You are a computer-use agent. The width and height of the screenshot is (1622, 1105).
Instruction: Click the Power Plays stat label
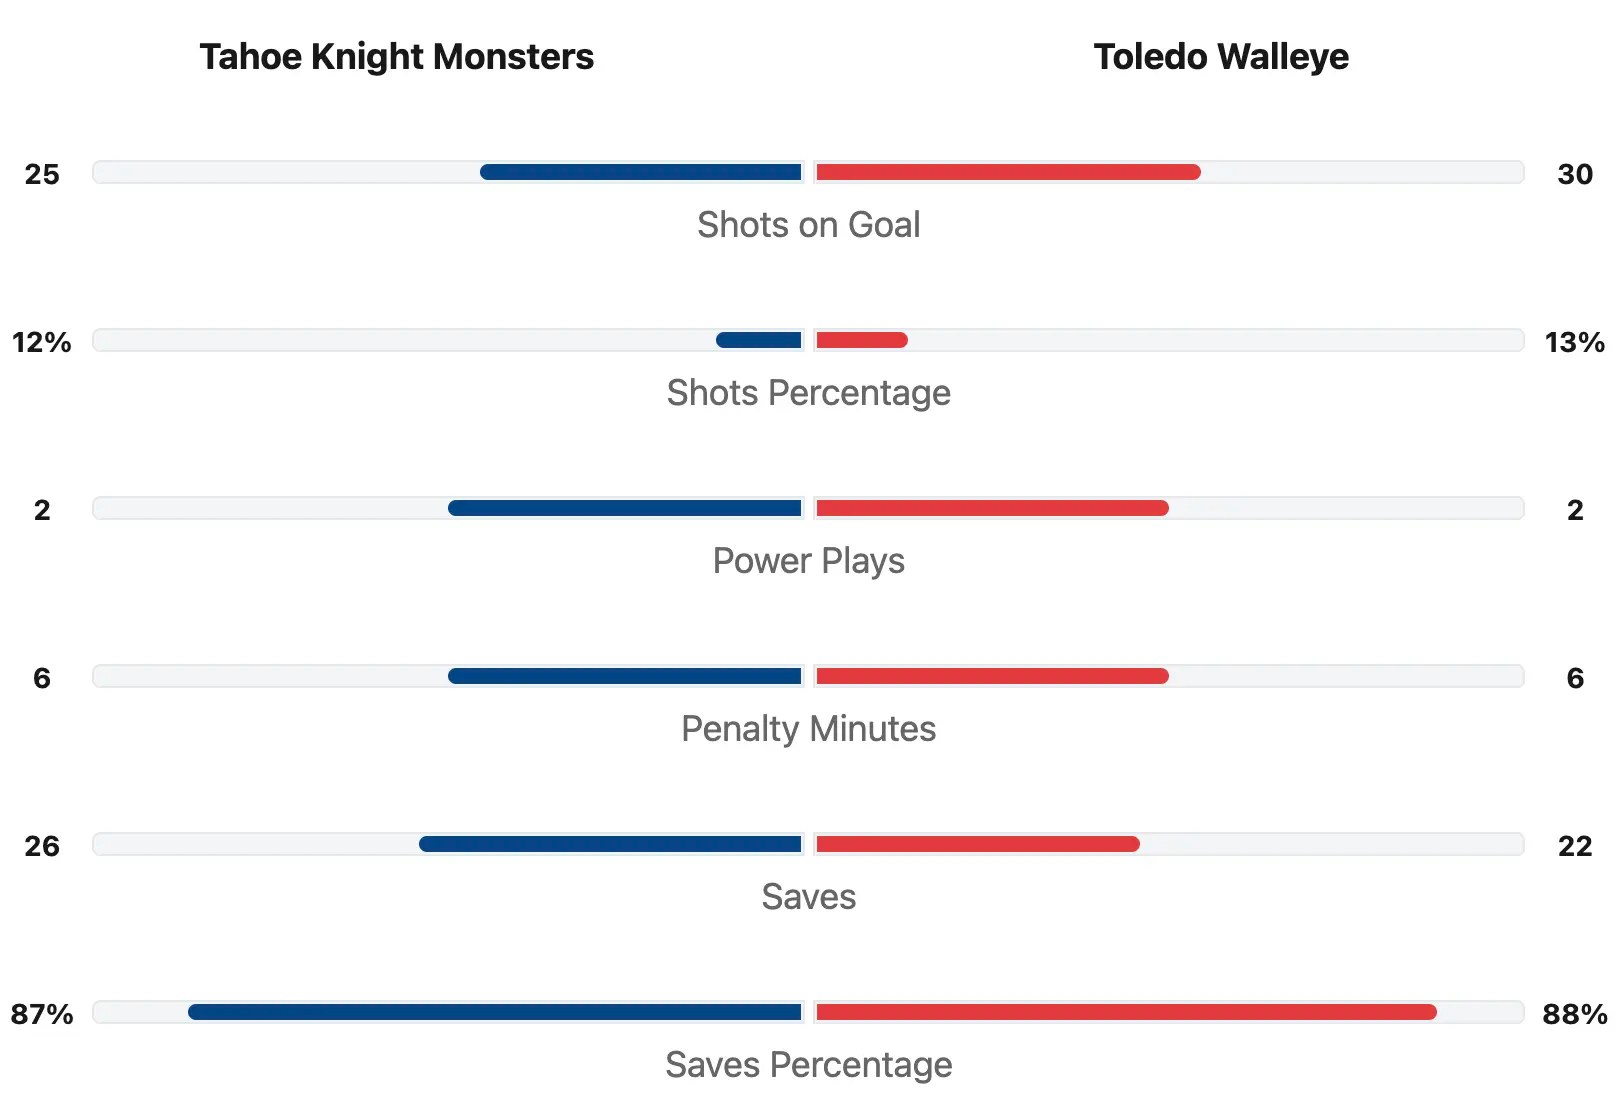pyautogui.click(x=808, y=561)
